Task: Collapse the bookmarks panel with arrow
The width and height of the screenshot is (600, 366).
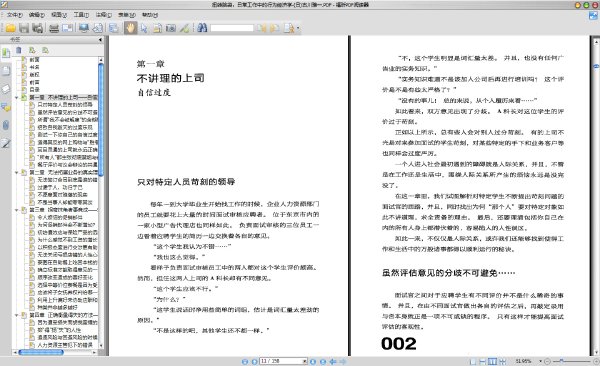Action: (x=100, y=39)
